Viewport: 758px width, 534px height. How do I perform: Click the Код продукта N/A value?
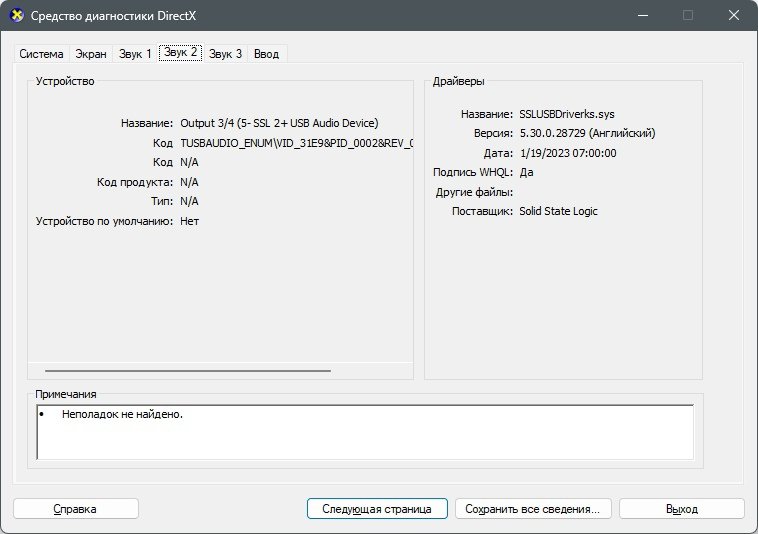coord(190,182)
